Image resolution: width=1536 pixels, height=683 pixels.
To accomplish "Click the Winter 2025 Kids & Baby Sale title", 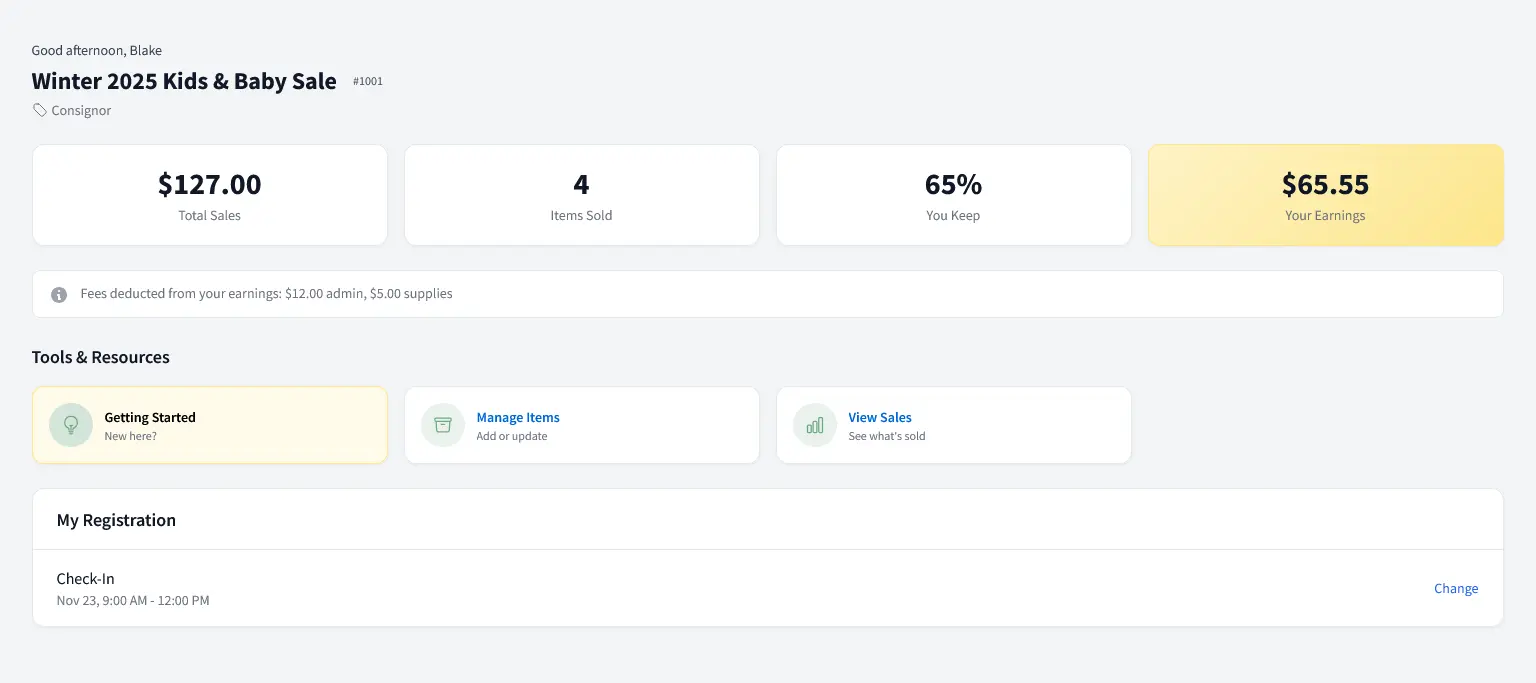I will (x=183, y=81).
